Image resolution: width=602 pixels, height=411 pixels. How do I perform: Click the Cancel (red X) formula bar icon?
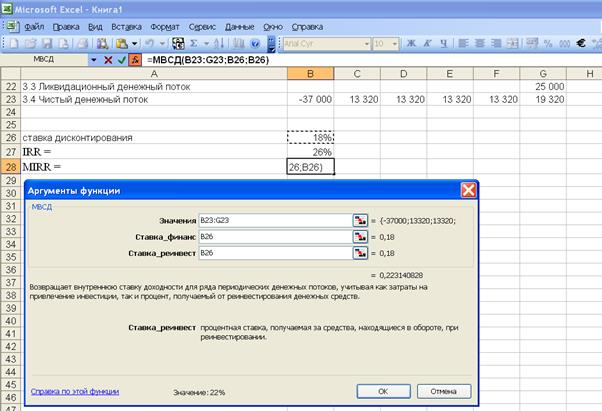[108, 60]
